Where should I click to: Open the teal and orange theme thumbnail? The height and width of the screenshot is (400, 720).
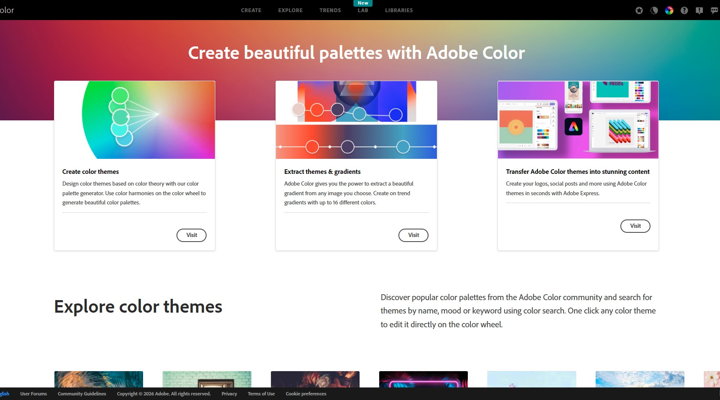(99, 379)
